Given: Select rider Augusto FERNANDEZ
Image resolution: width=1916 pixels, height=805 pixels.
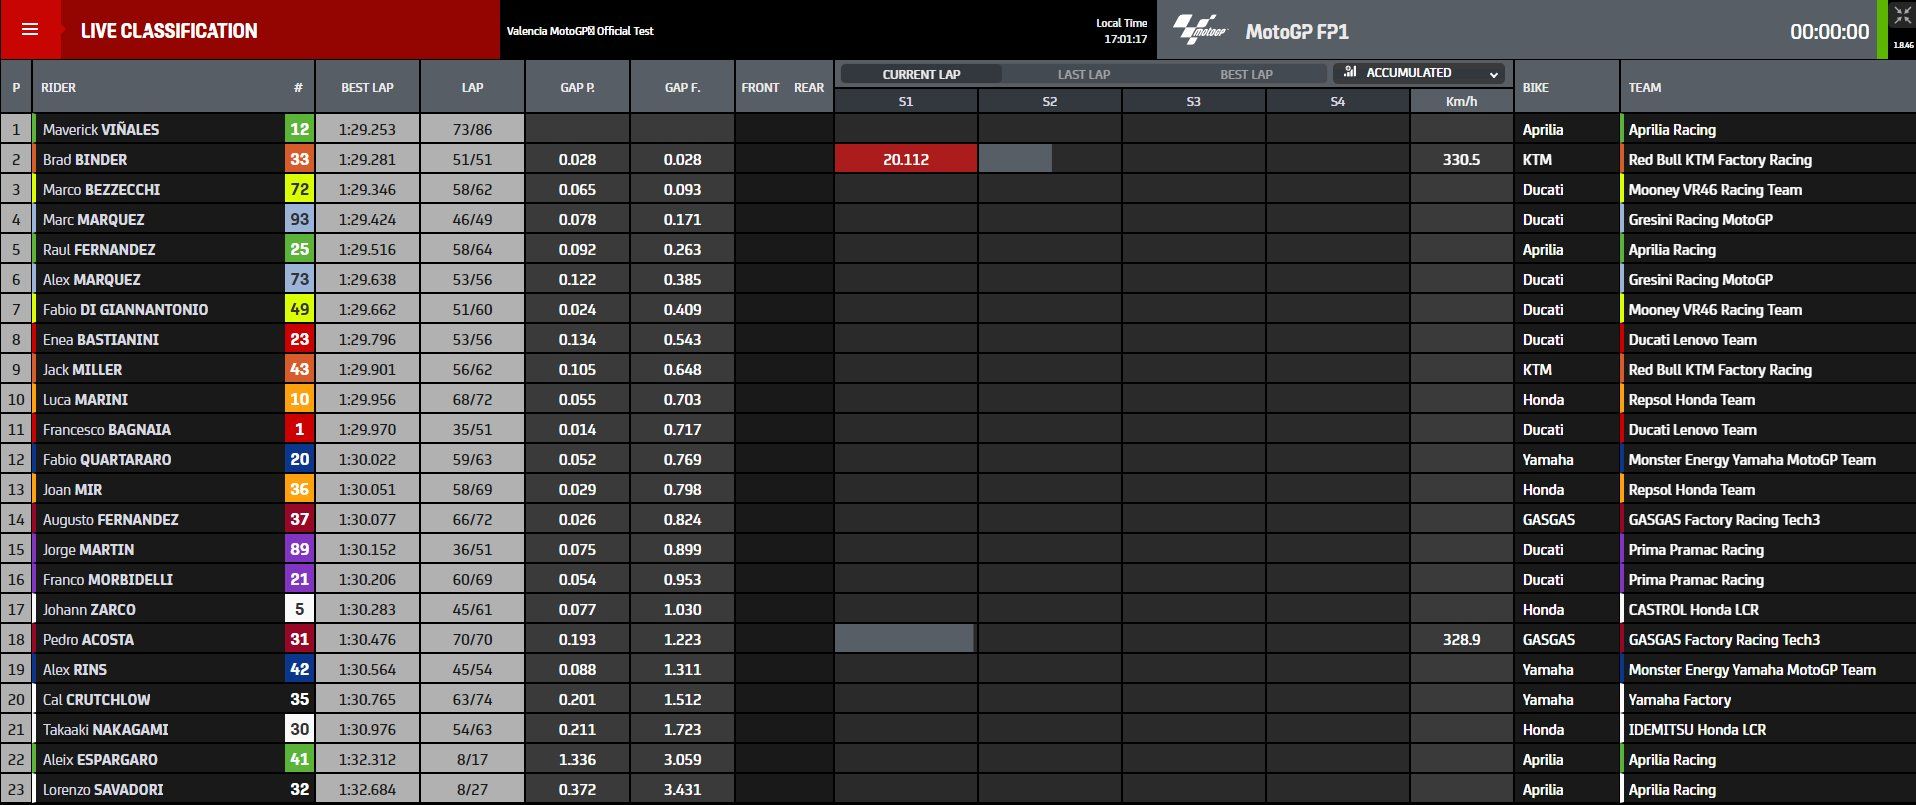Looking at the screenshot, I should [110, 519].
